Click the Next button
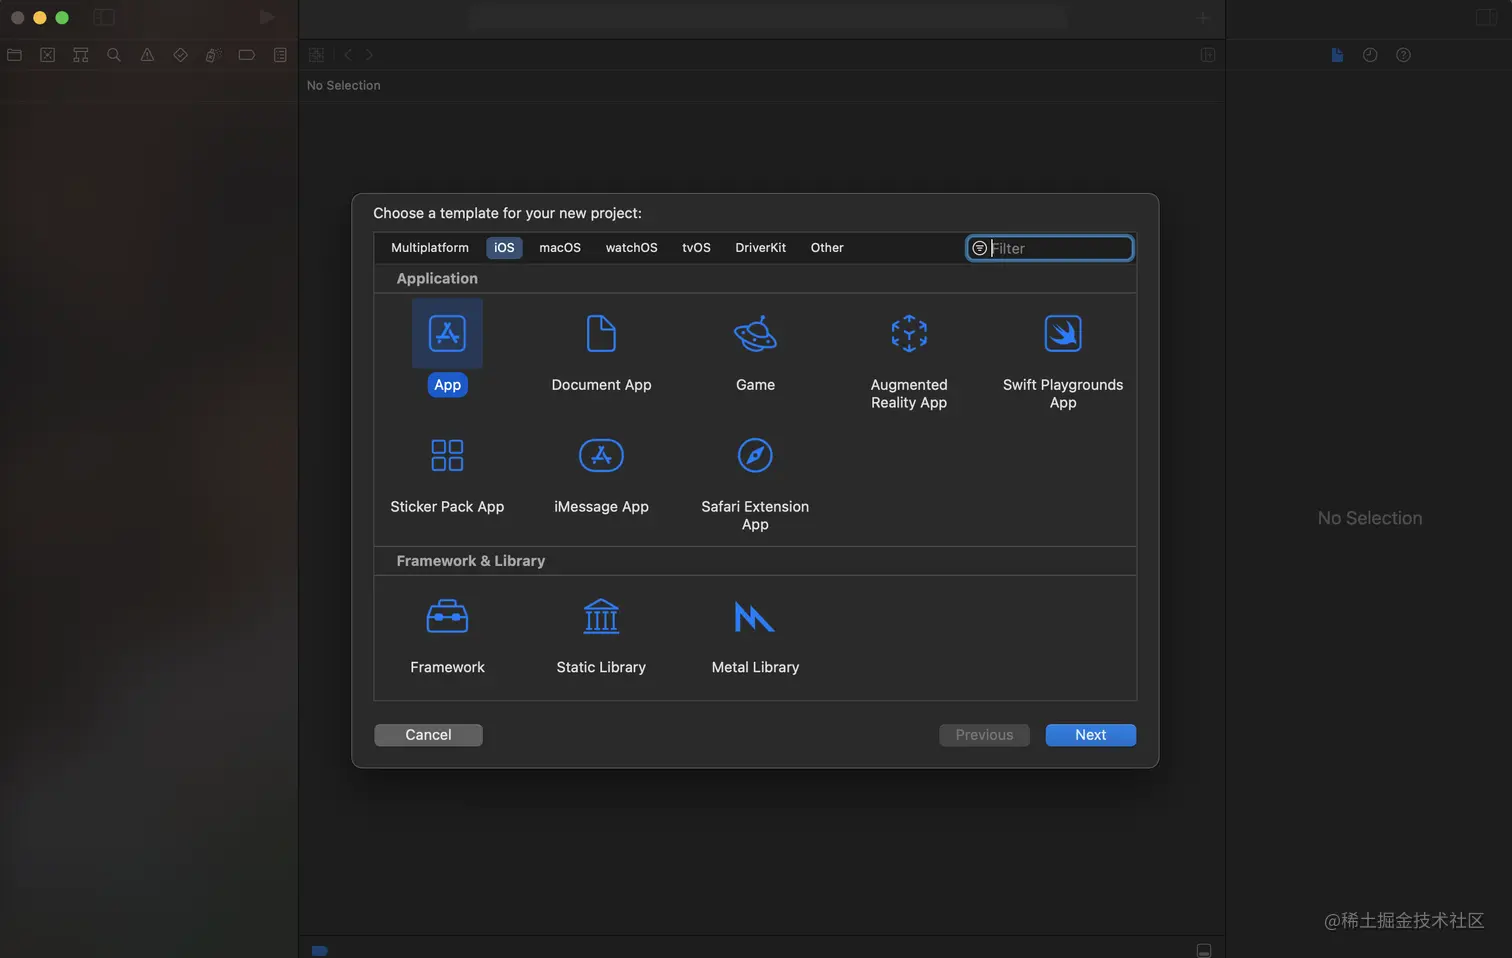The width and height of the screenshot is (1512, 958). tap(1090, 735)
